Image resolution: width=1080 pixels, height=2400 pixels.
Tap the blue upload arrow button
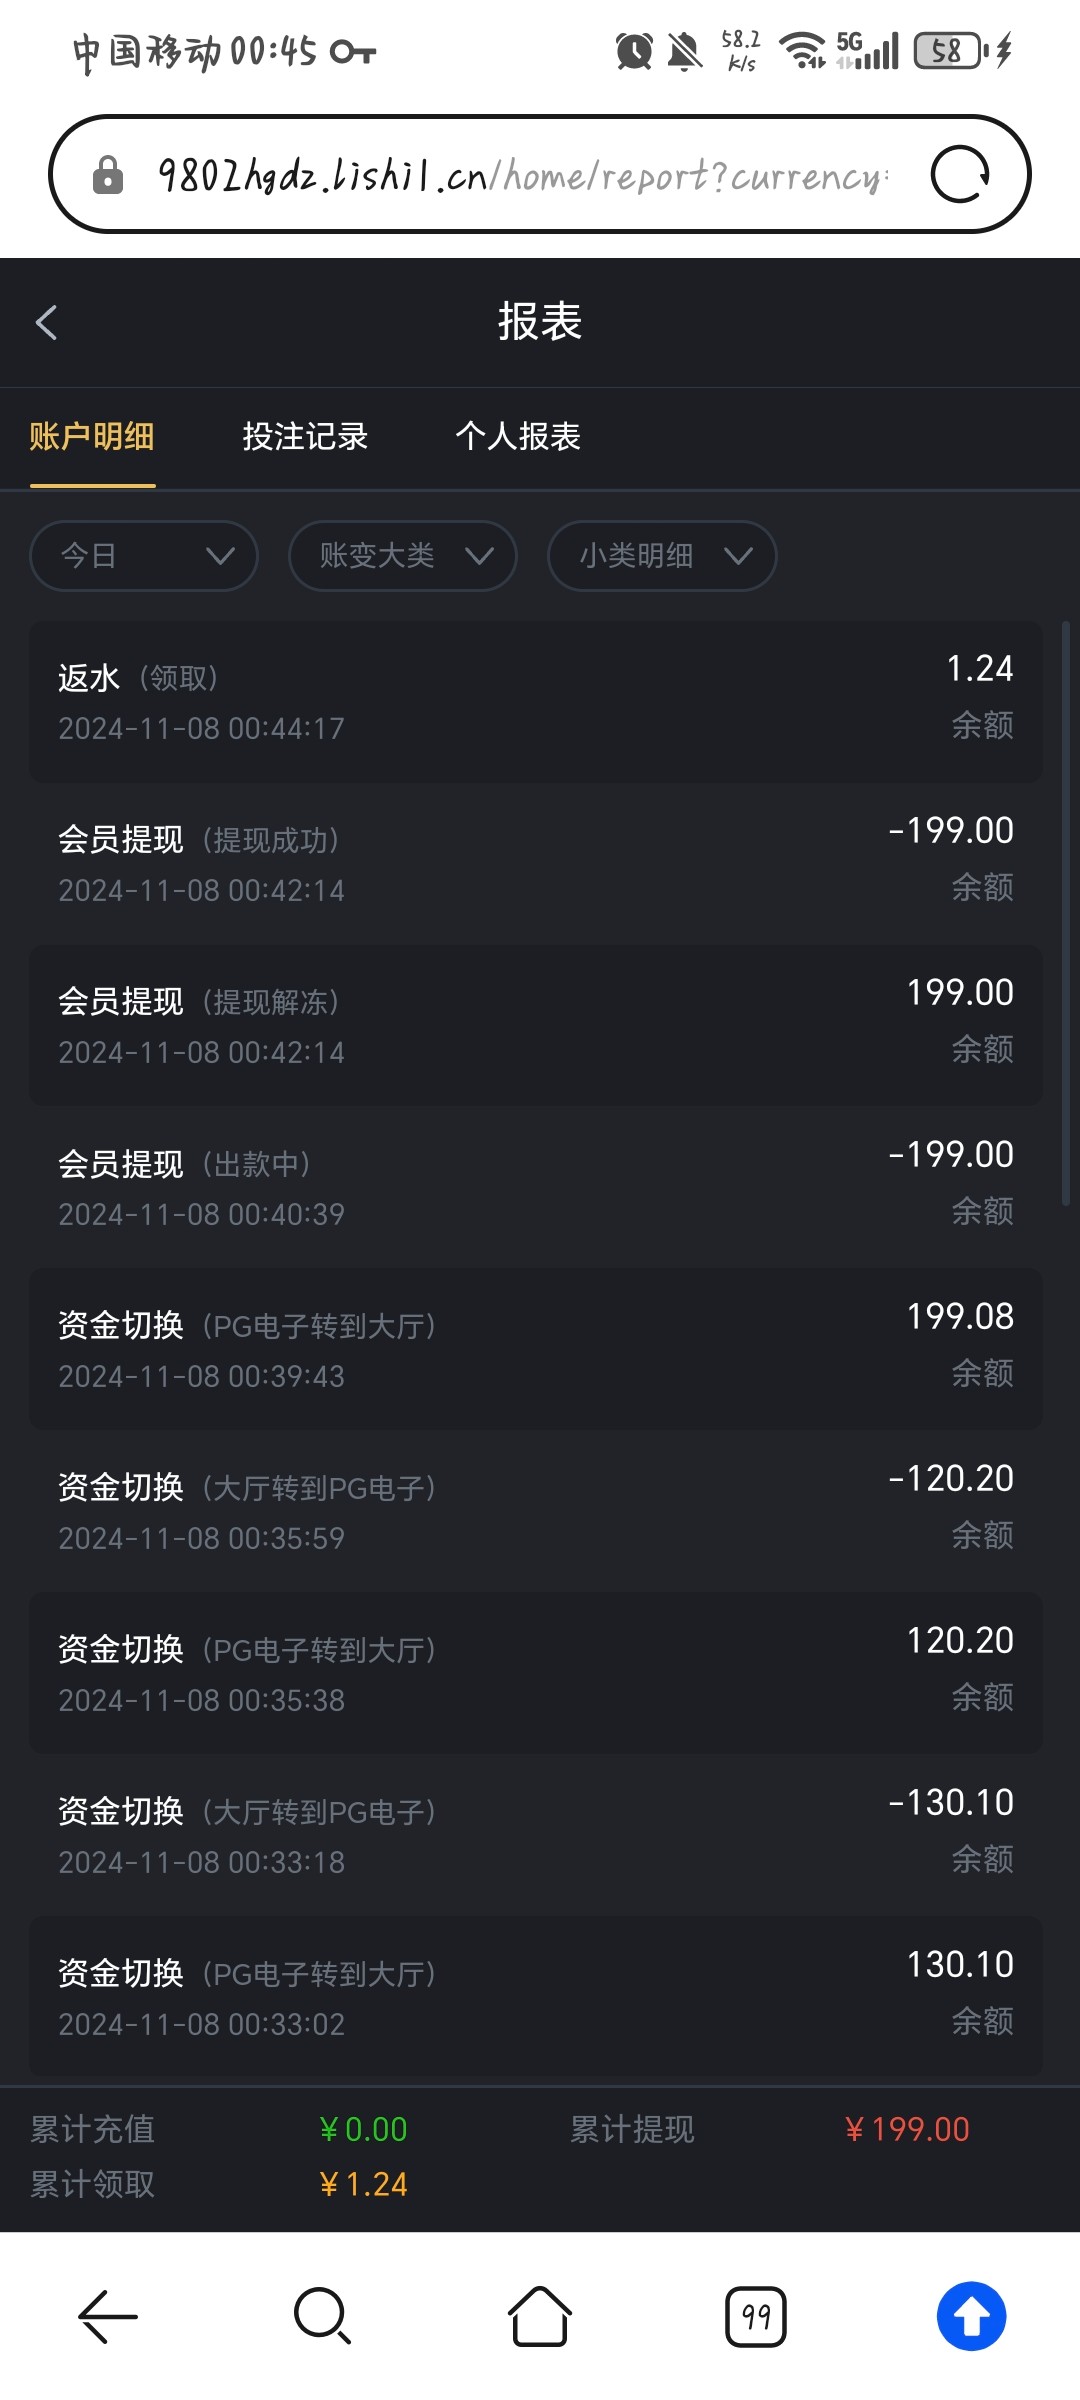click(x=971, y=2316)
